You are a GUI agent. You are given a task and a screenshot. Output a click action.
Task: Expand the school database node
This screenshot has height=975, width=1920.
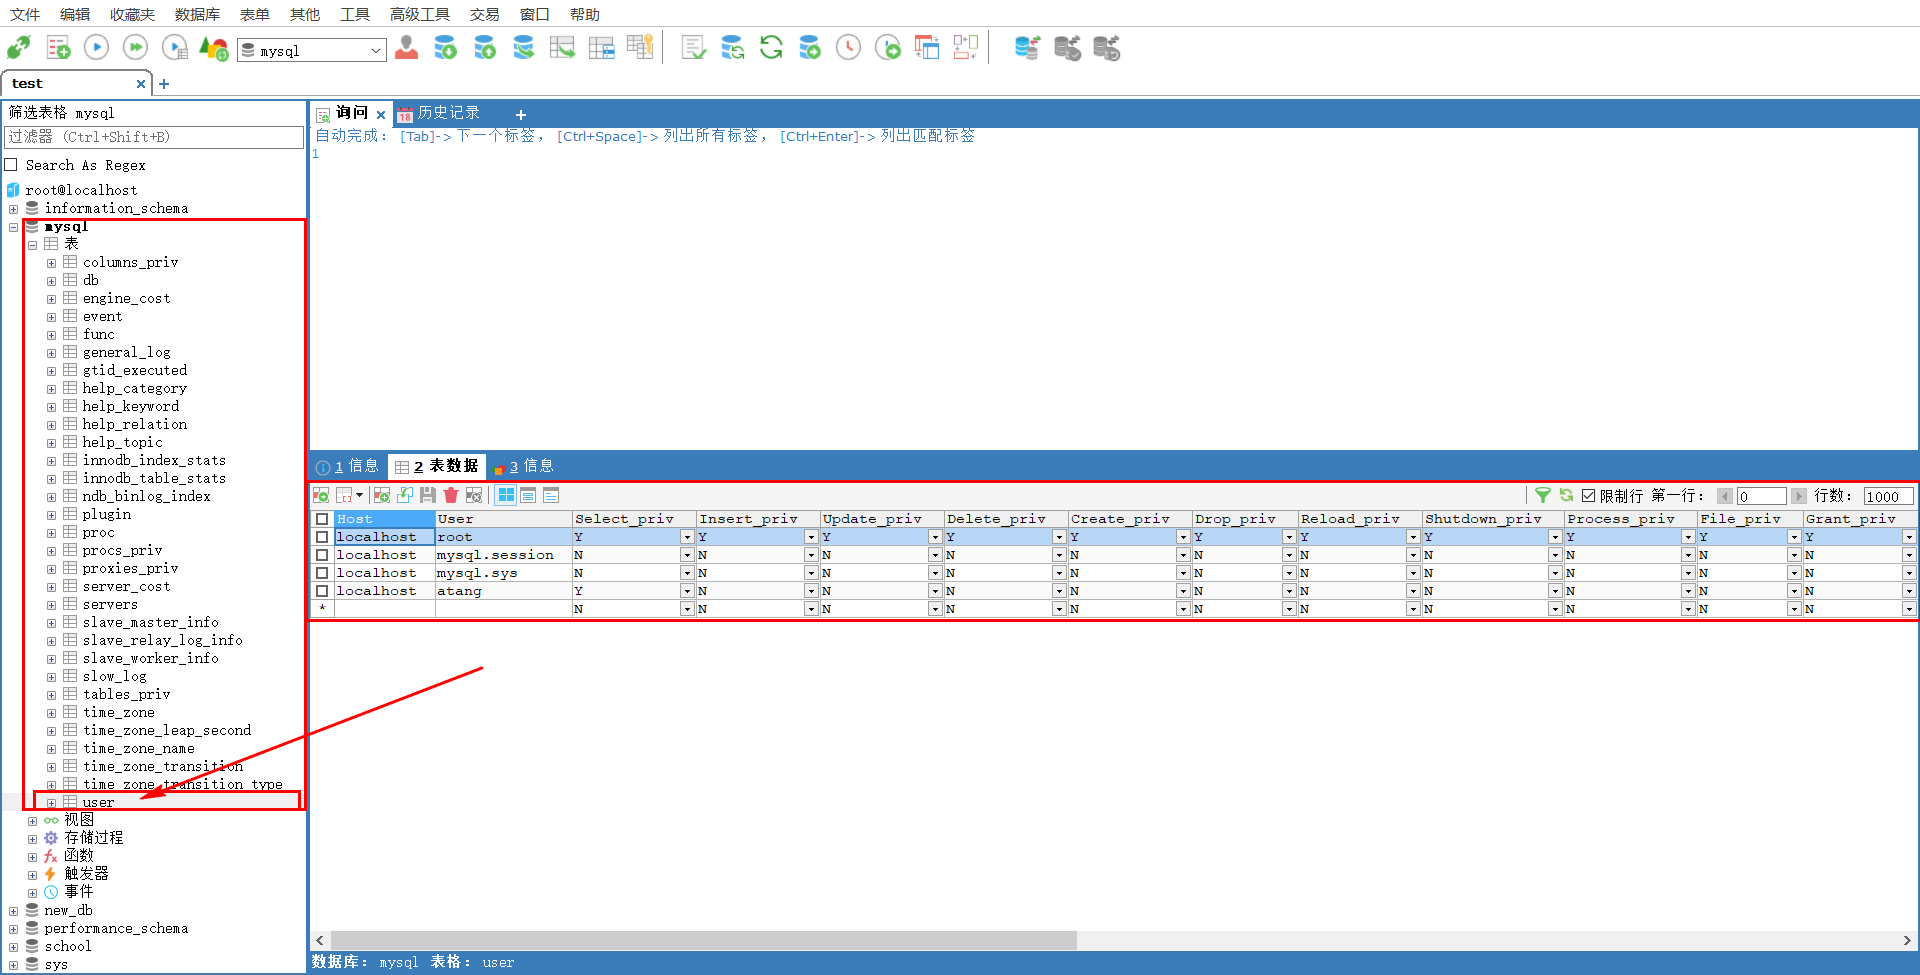13,947
